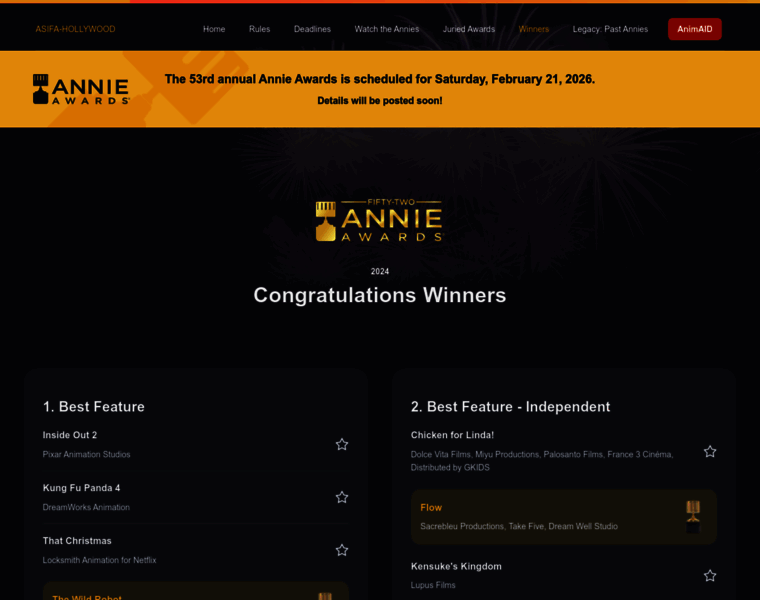The width and height of the screenshot is (760, 600).
Task: Click the 'Details will be posted soon!' text
Action: 380,101
